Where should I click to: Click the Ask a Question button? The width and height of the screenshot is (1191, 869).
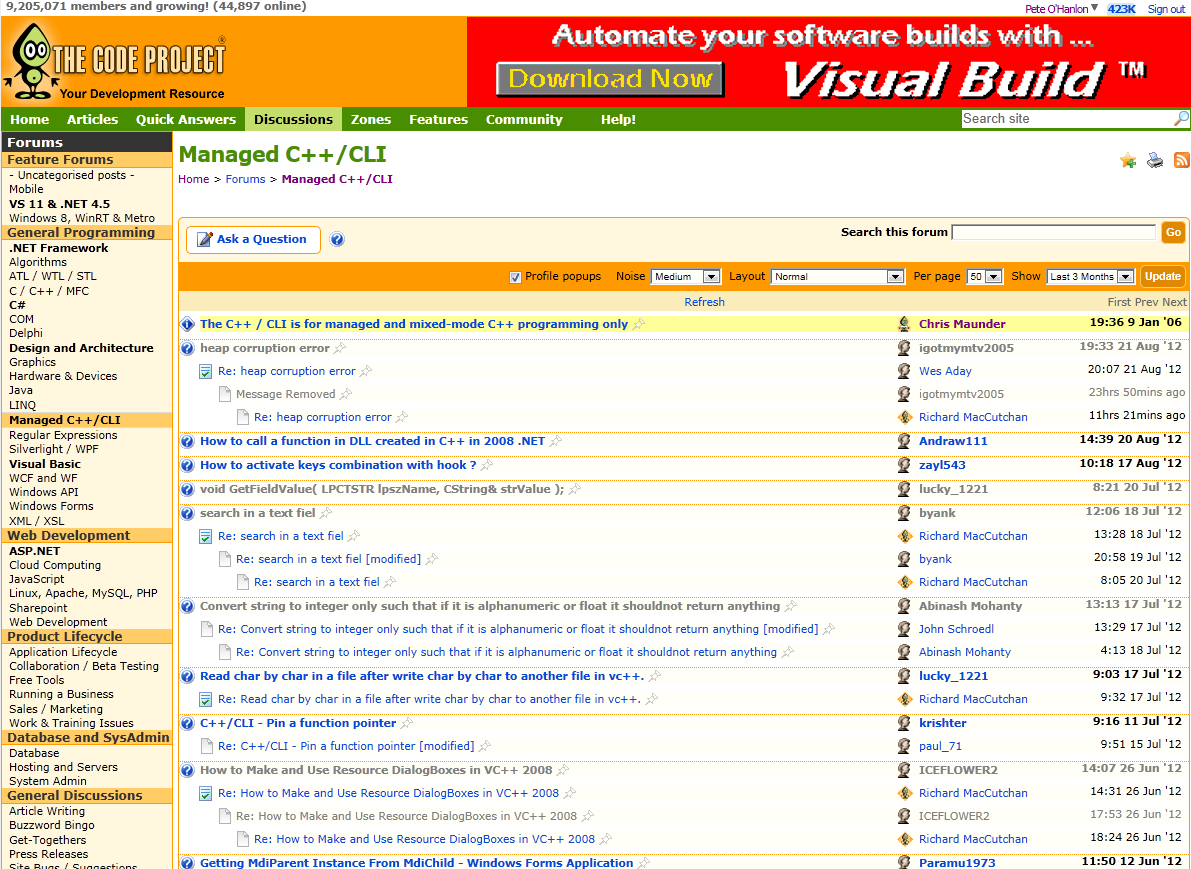253,239
